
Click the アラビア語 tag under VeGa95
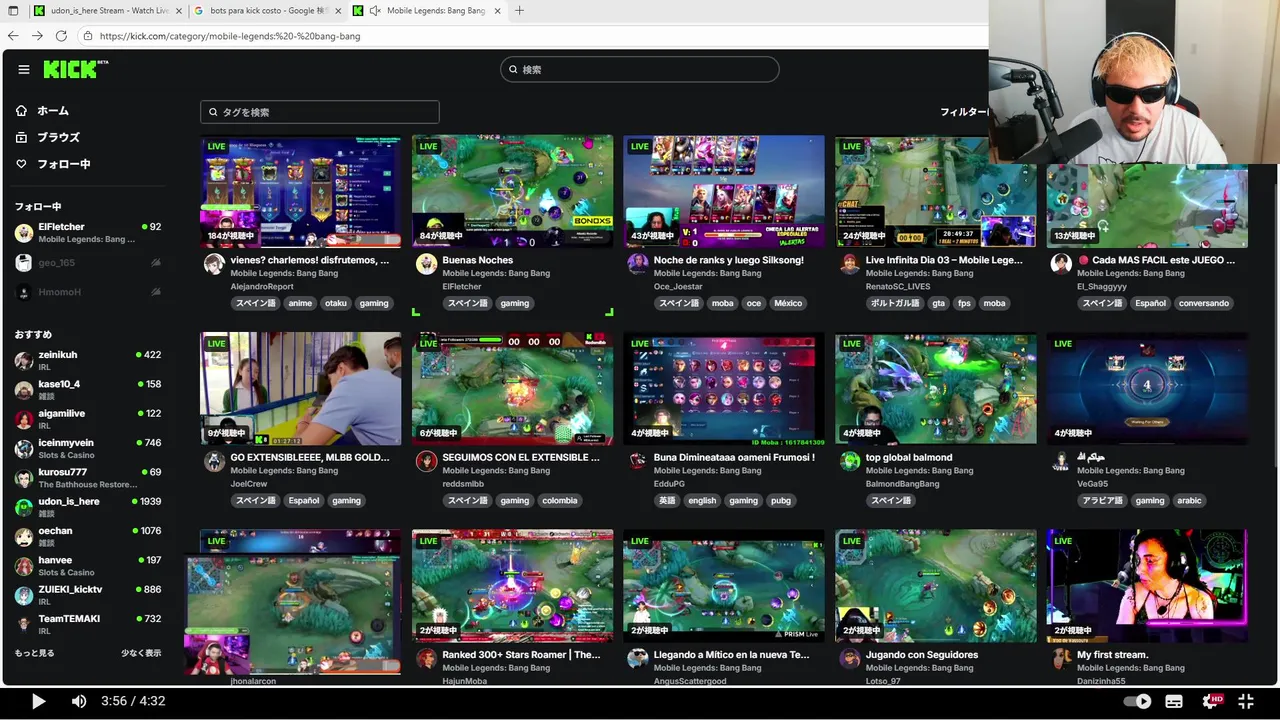pyautogui.click(x=1103, y=501)
